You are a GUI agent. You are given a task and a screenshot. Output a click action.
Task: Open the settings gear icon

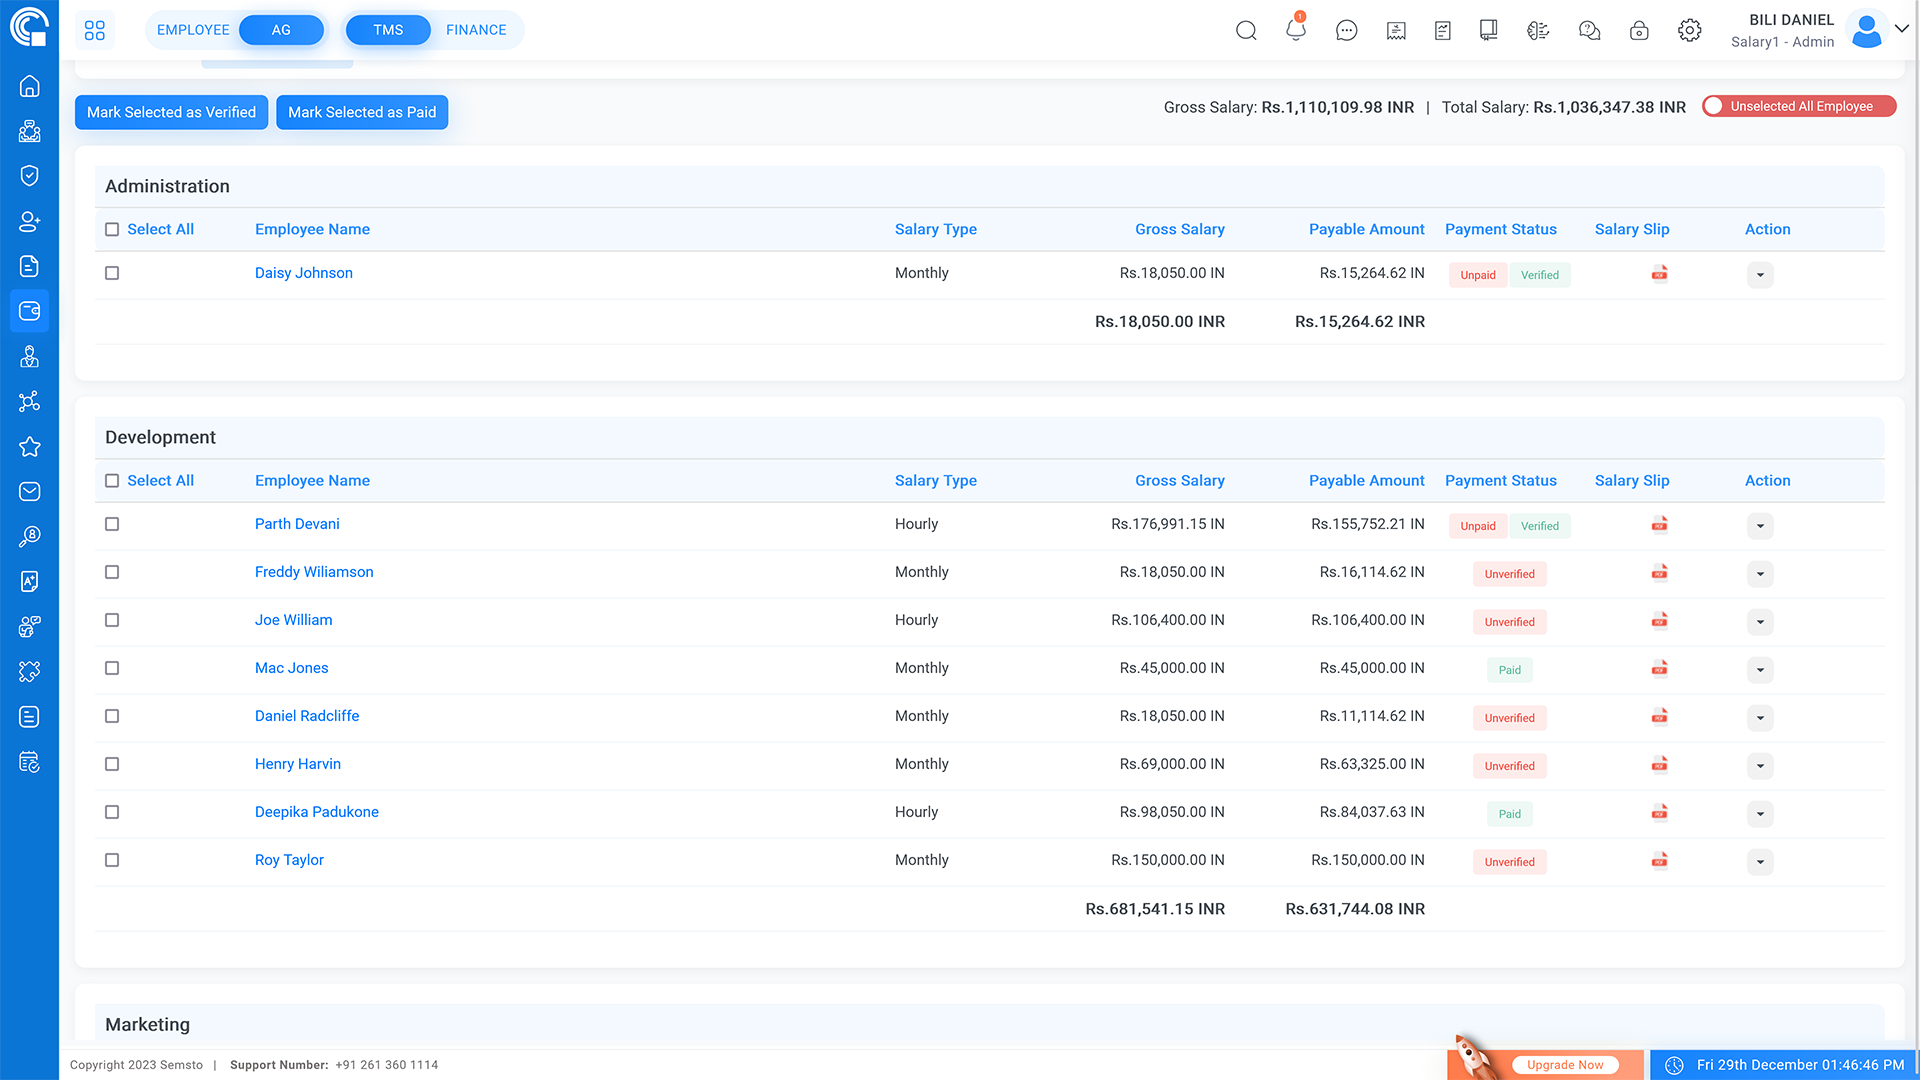pyautogui.click(x=1690, y=30)
